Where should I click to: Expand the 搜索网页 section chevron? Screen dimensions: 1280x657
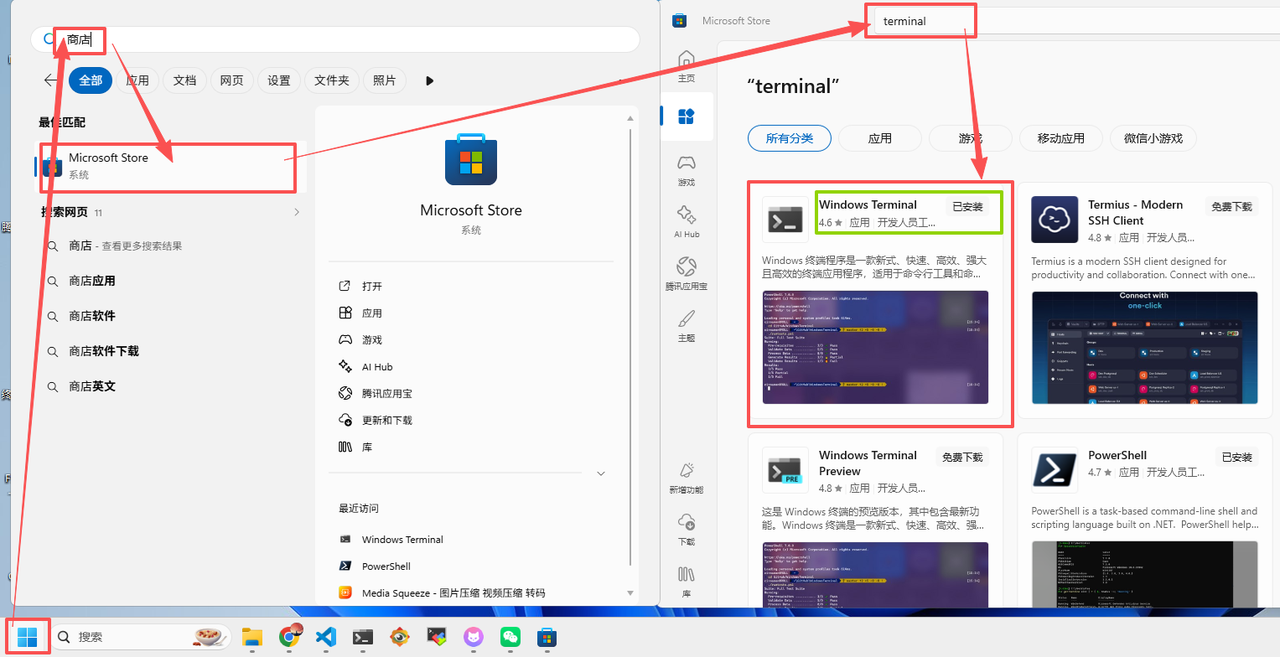pyautogui.click(x=297, y=212)
